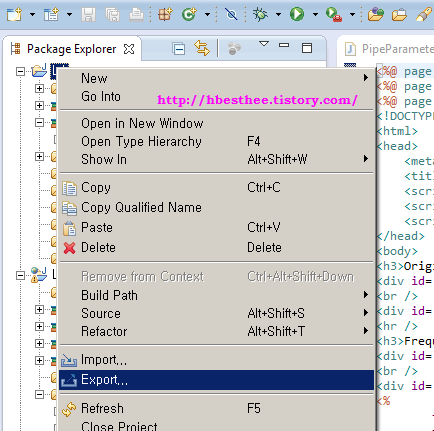
Task: Toggle the Link with Editor icon
Action: click(x=202, y=48)
